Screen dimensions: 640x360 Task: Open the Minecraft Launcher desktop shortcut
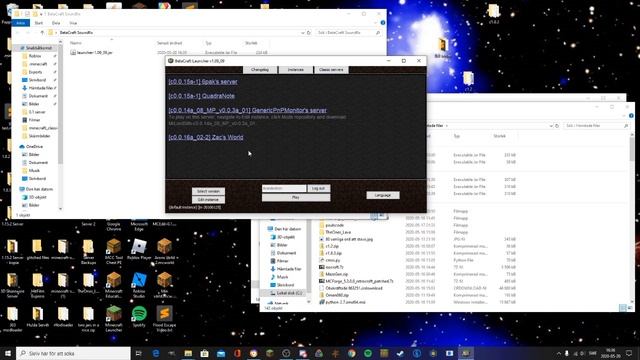point(113,319)
